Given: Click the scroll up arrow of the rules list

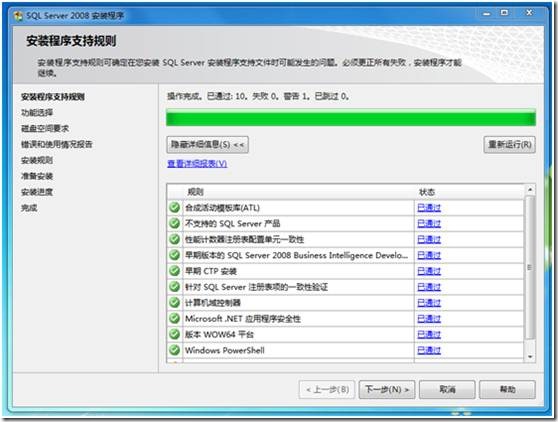Looking at the screenshot, I should (x=530, y=190).
